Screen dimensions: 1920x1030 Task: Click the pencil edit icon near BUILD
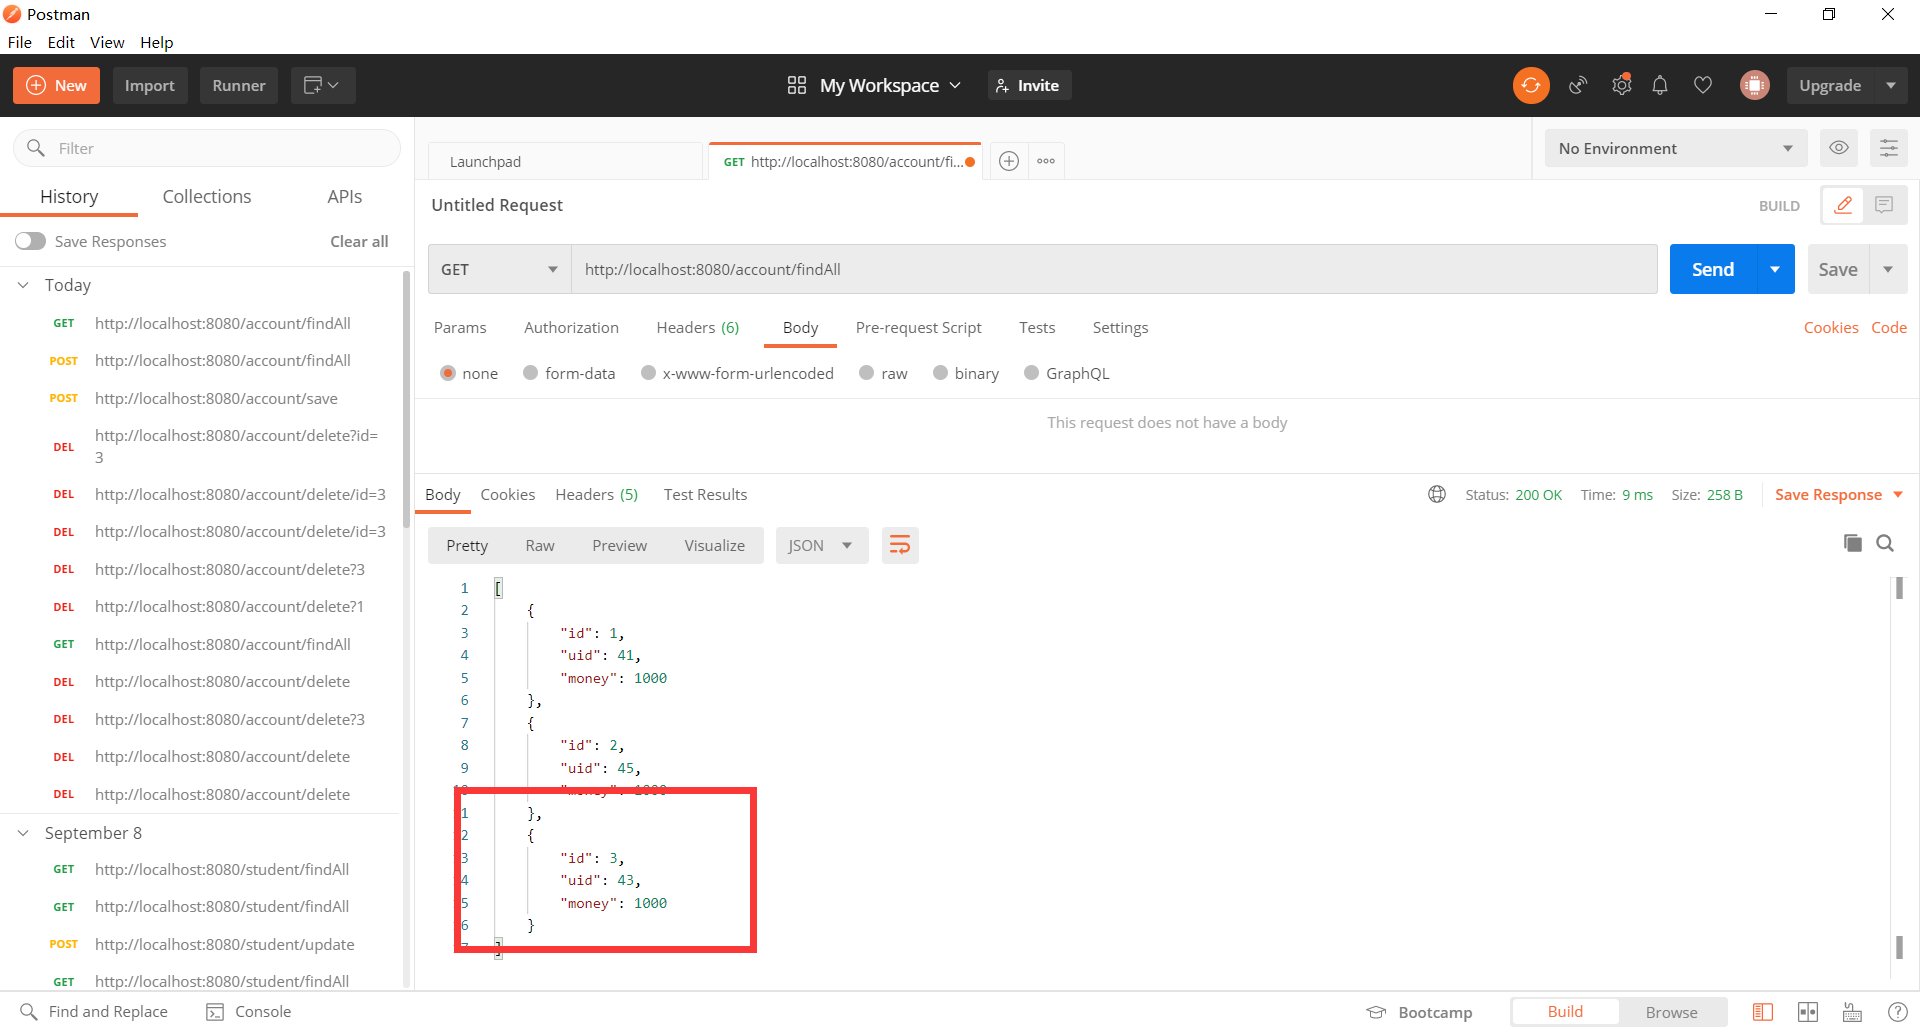(1843, 205)
